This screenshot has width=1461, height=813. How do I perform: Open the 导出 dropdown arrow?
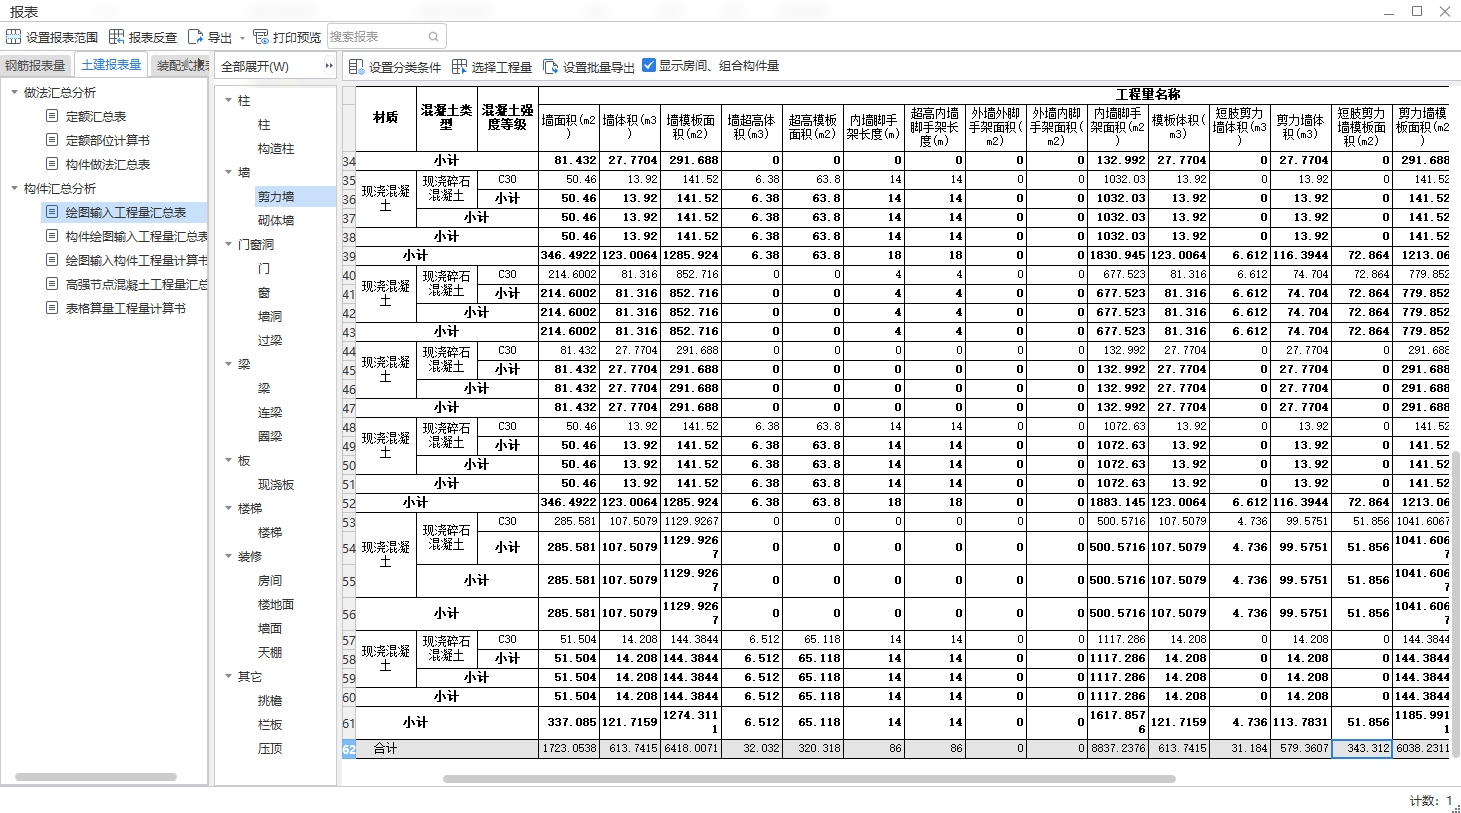coord(242,38)
